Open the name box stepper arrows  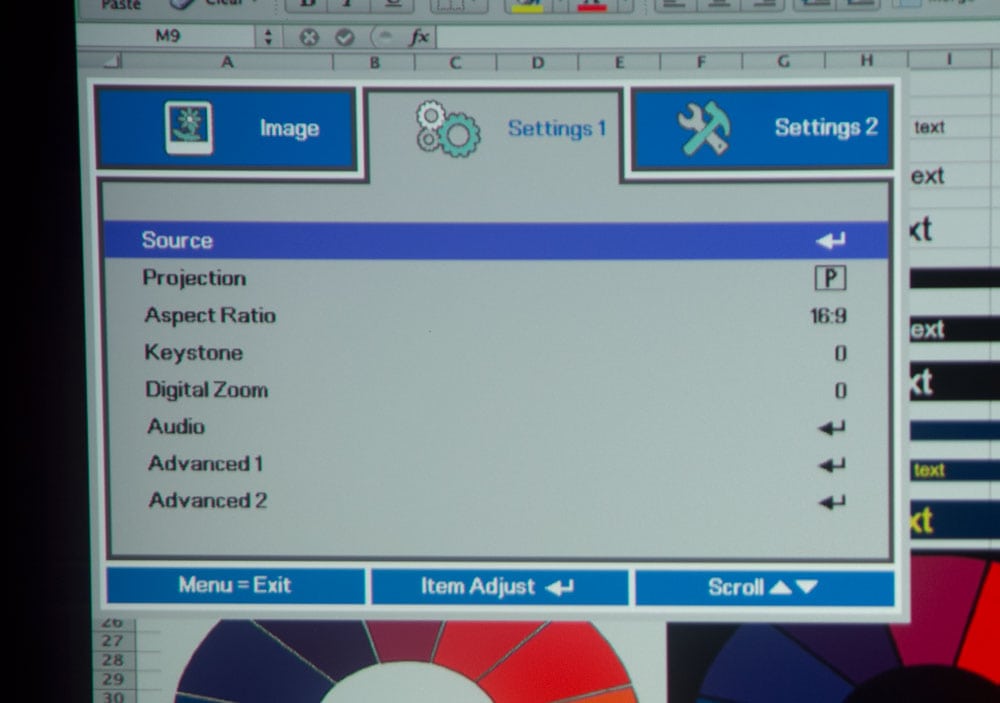[268, 37]
